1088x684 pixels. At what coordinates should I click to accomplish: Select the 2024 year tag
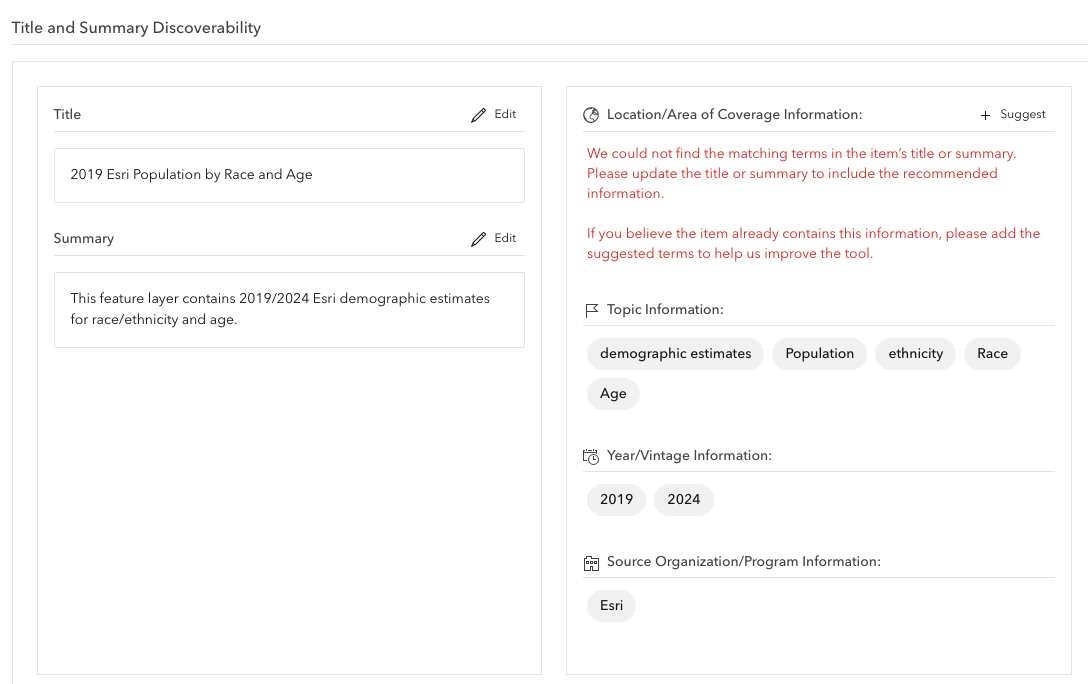(x=683, y=499)
